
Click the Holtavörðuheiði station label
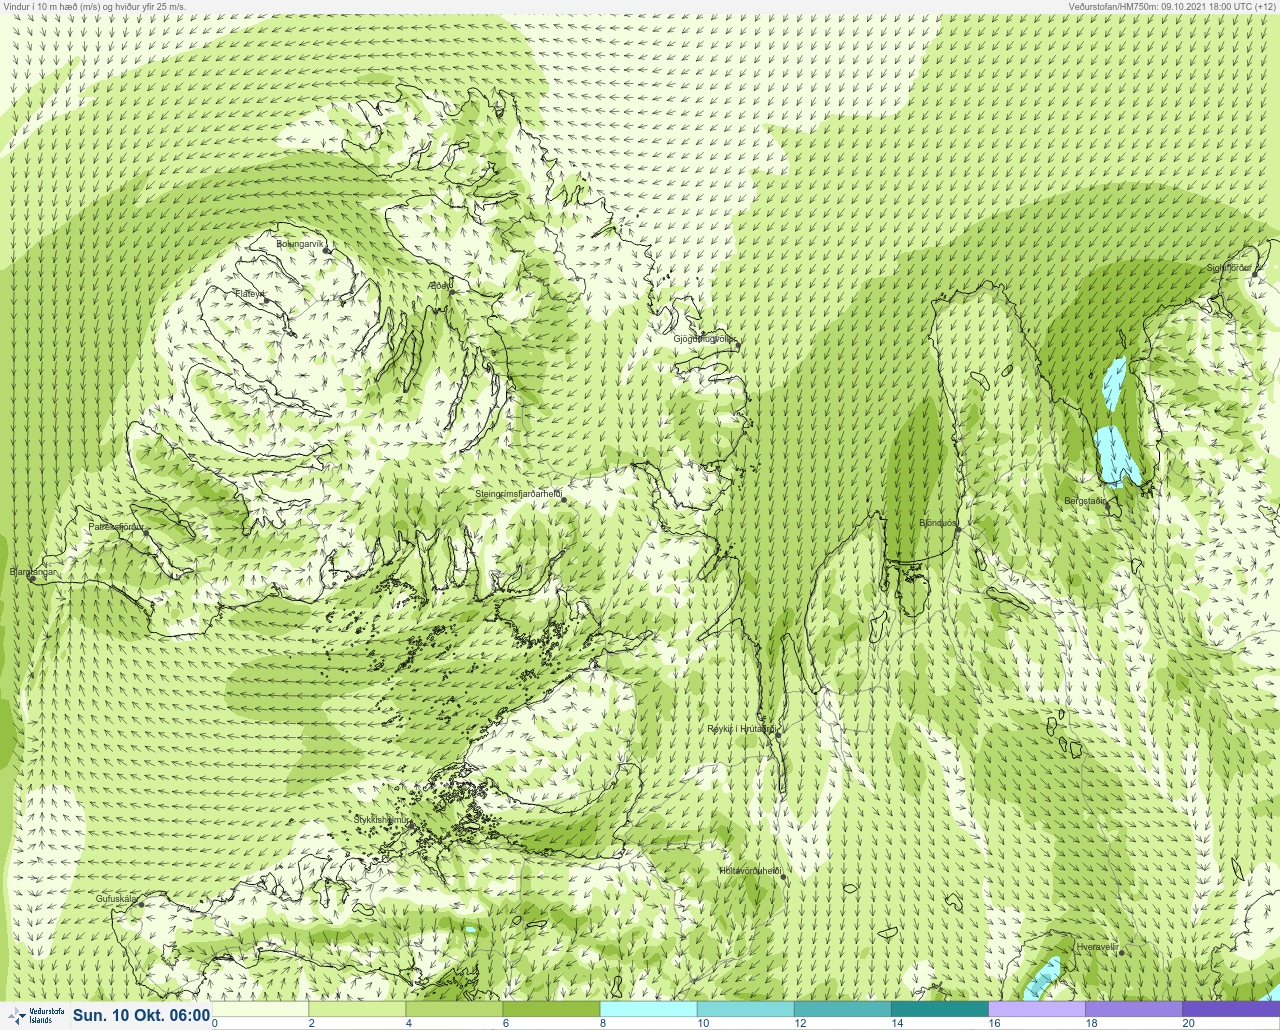click(750, 870)
